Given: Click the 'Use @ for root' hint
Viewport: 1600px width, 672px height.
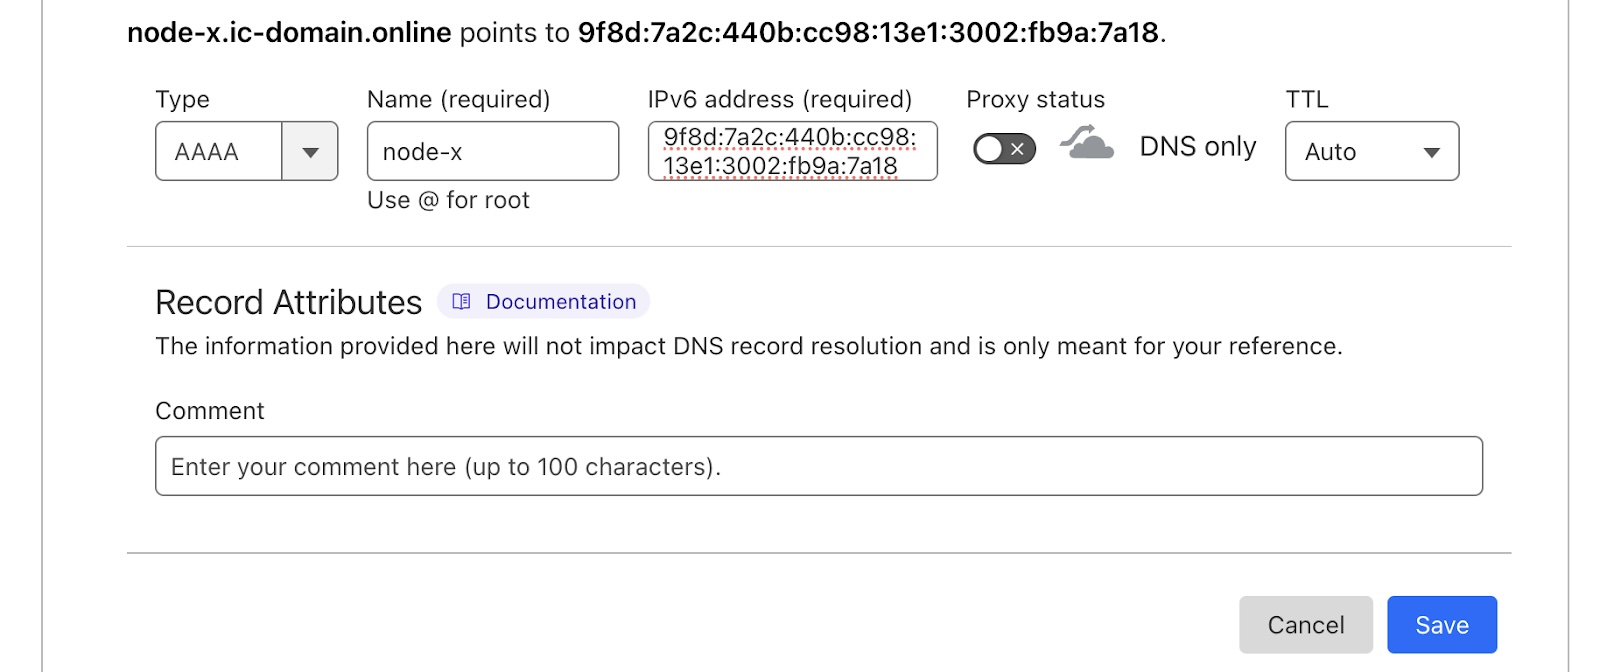Looking at the screenshot, I should tap(448, 200).
